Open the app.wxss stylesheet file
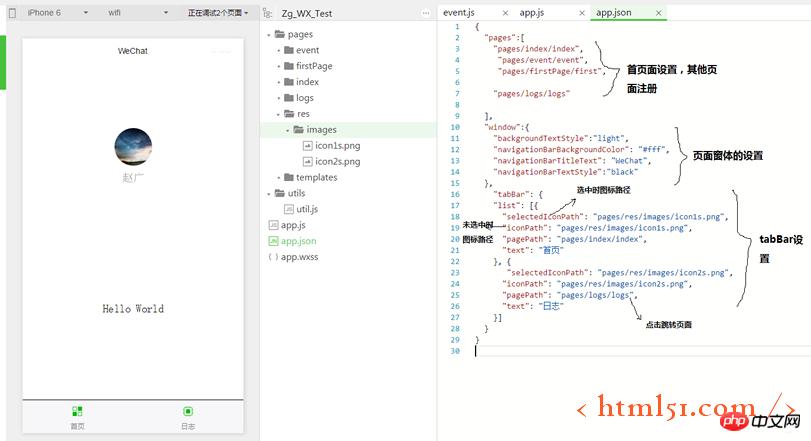 (x=299, y=257)
